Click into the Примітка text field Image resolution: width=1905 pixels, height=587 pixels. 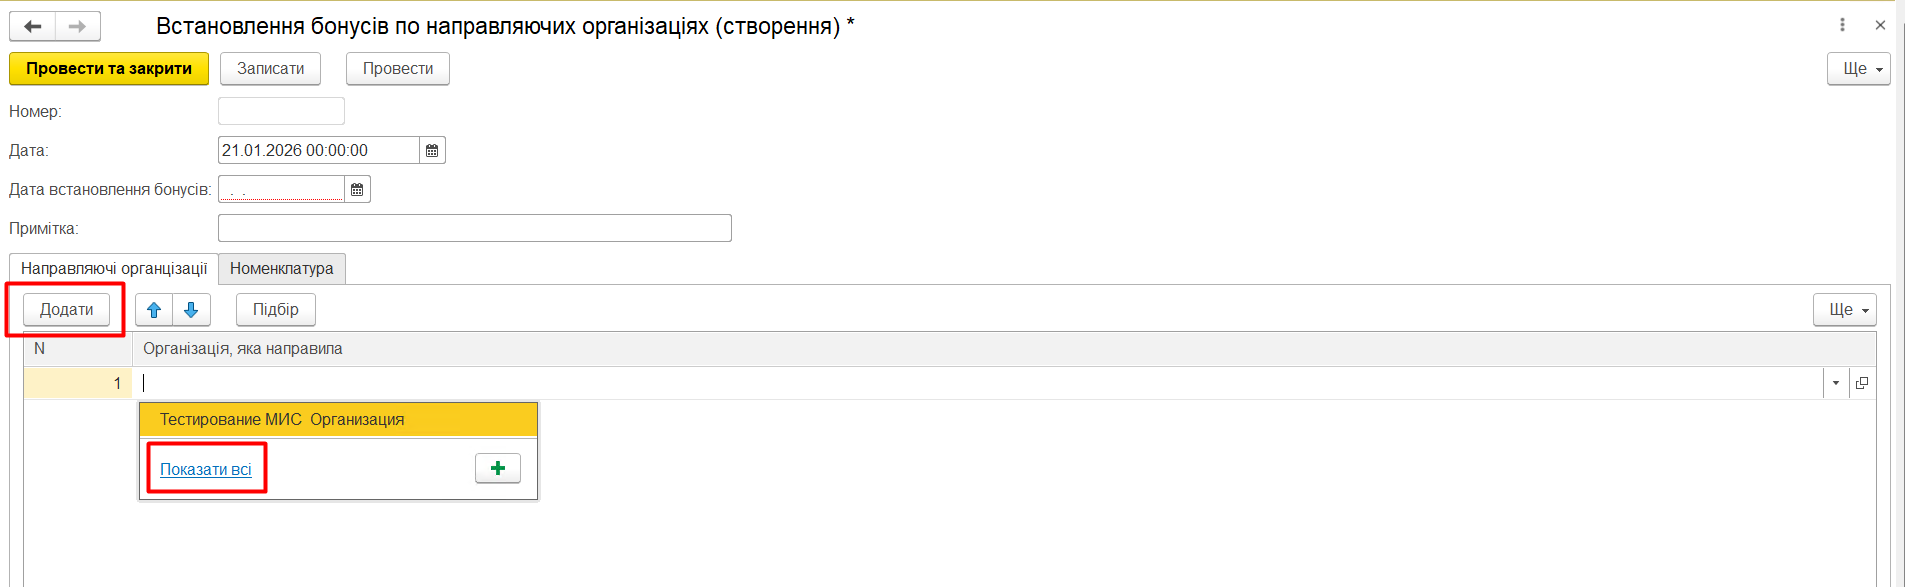[474, 228]
